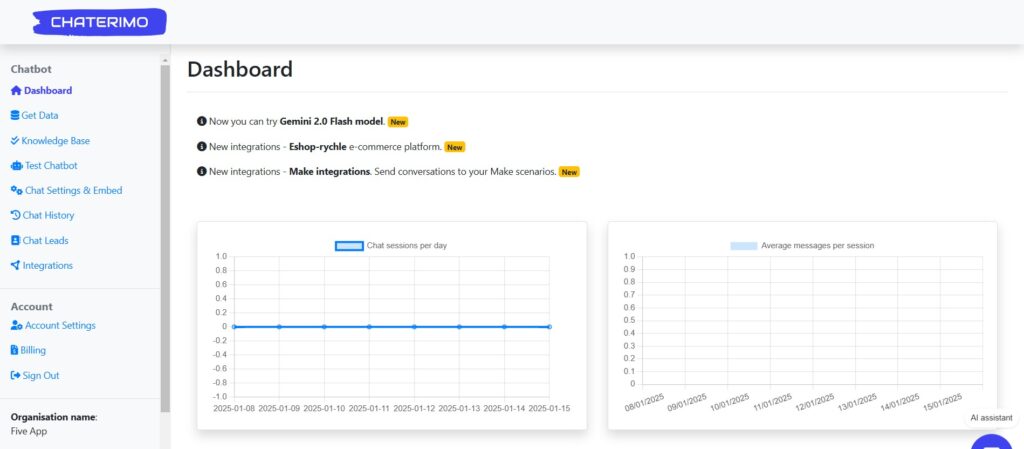This screenshot has height=449, width=1024.
Task: Click the sidebar vertical scrollbar
Action: pos(165,230)
